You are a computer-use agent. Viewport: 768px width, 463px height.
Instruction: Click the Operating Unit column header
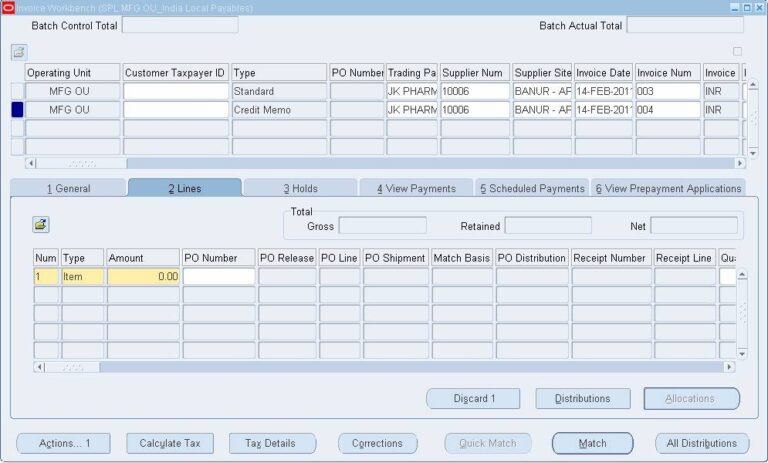[72, 73]
